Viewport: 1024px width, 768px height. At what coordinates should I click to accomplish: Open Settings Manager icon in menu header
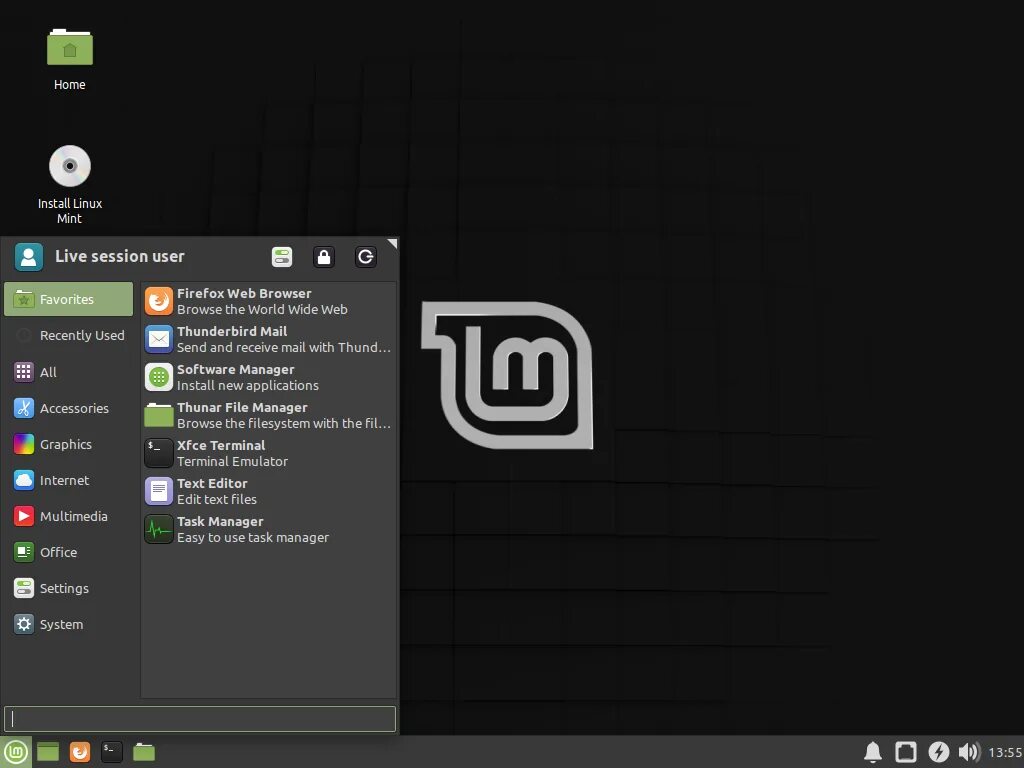[x=282, y=257]
